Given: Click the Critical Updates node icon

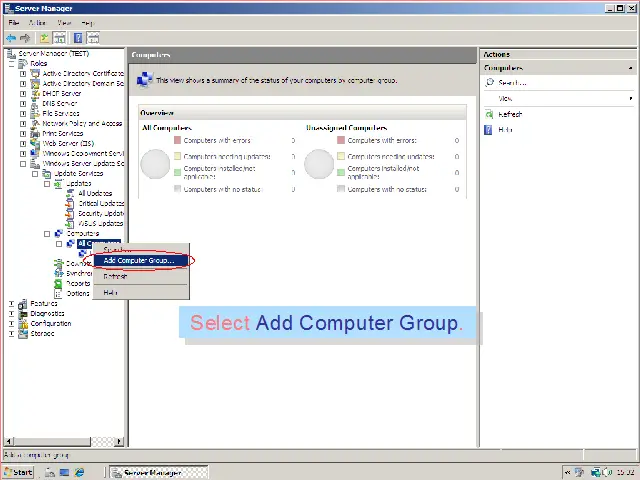Looking at the screenshot, I should coord(70,203).
